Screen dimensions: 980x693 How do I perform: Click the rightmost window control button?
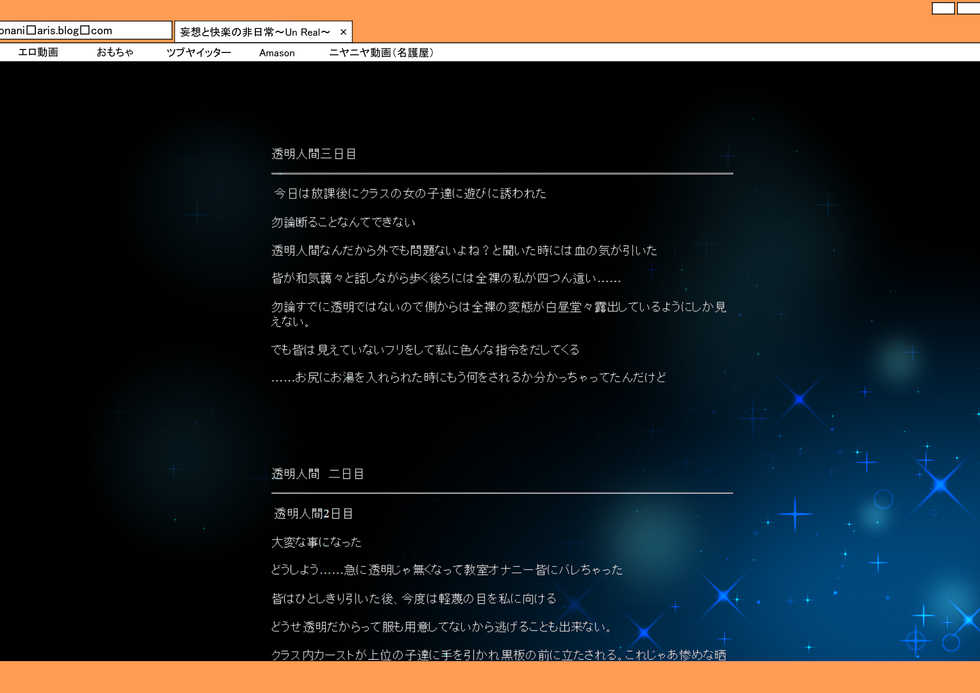coord(968,8)
